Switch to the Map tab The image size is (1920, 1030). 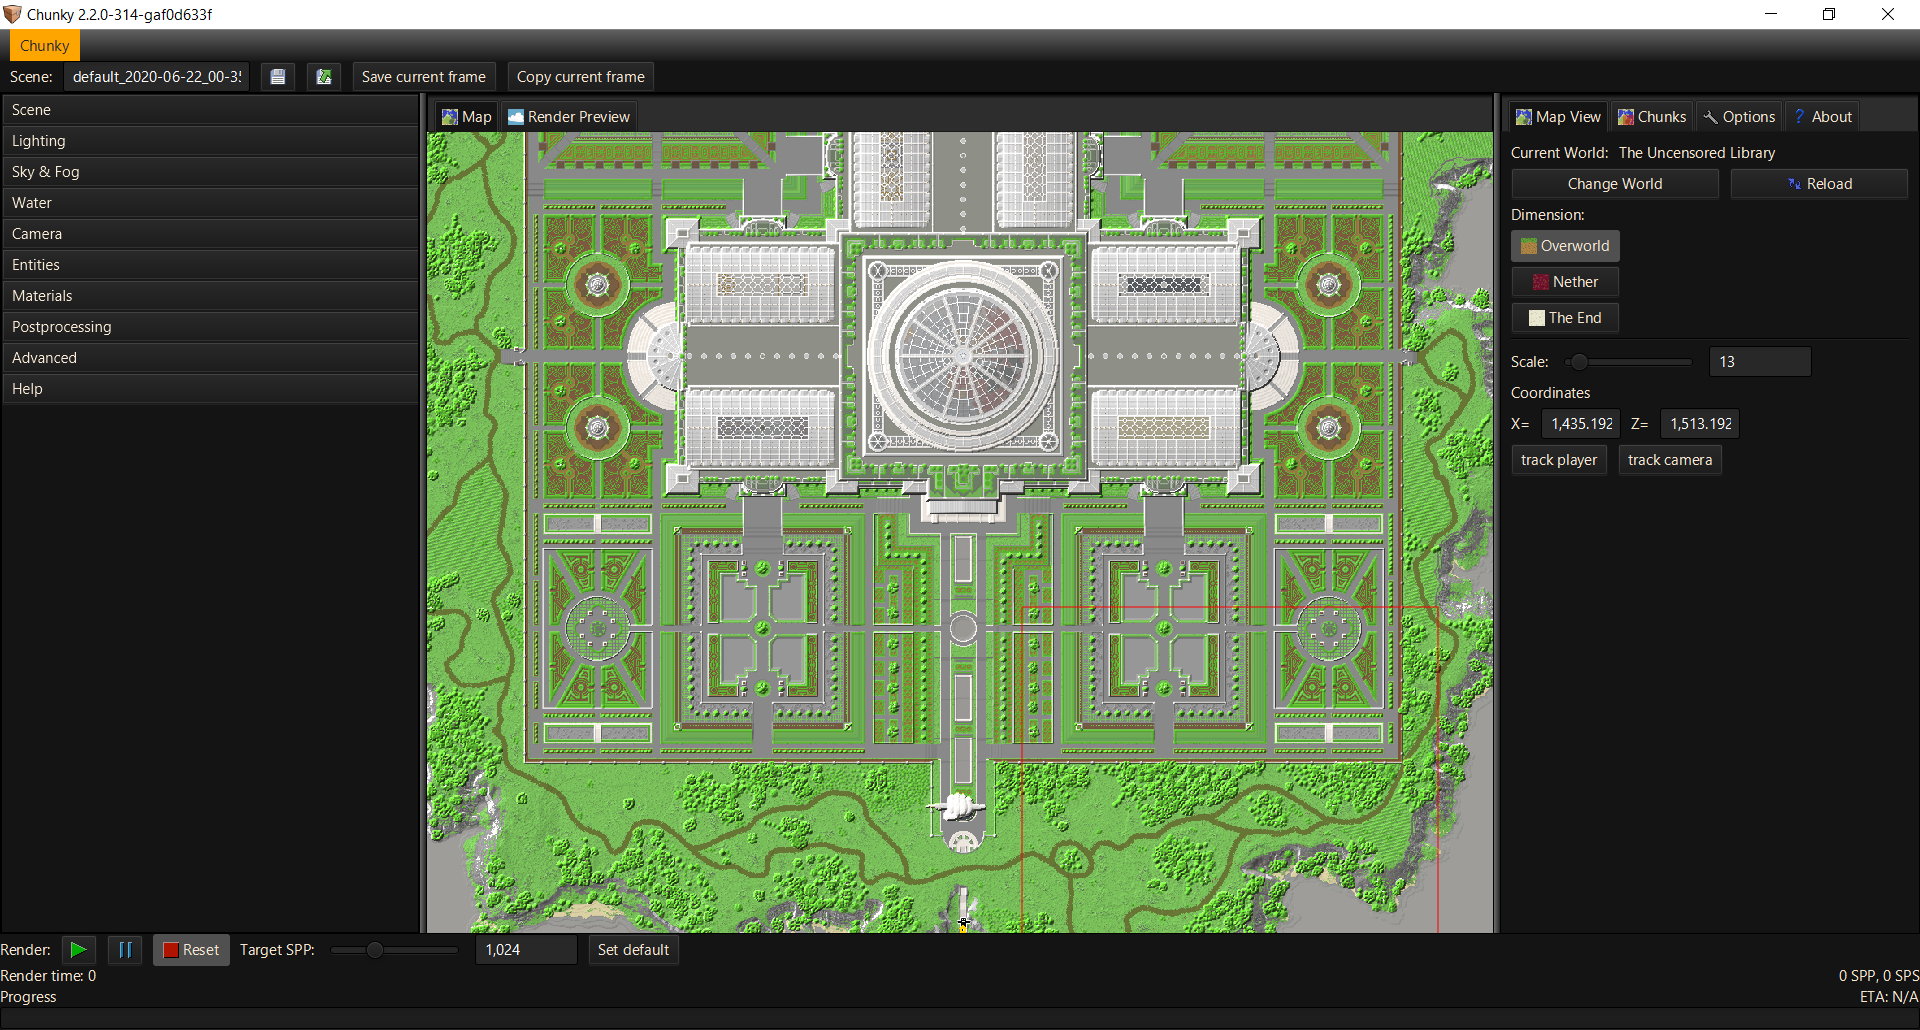[467, 117]
